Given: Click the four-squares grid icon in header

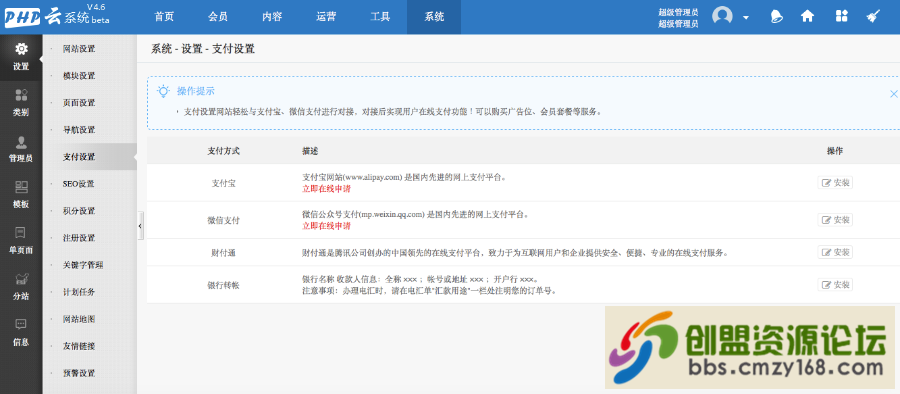Looking at the screenshot, I should 841,16.
